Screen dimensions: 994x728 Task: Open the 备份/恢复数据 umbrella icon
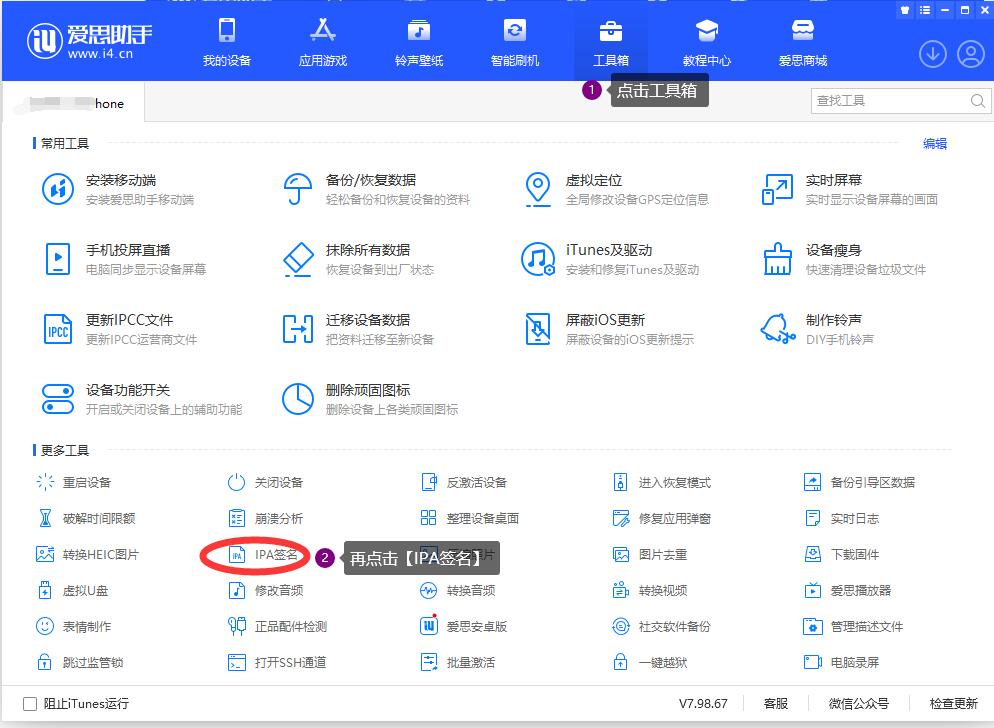click(297, 189)
